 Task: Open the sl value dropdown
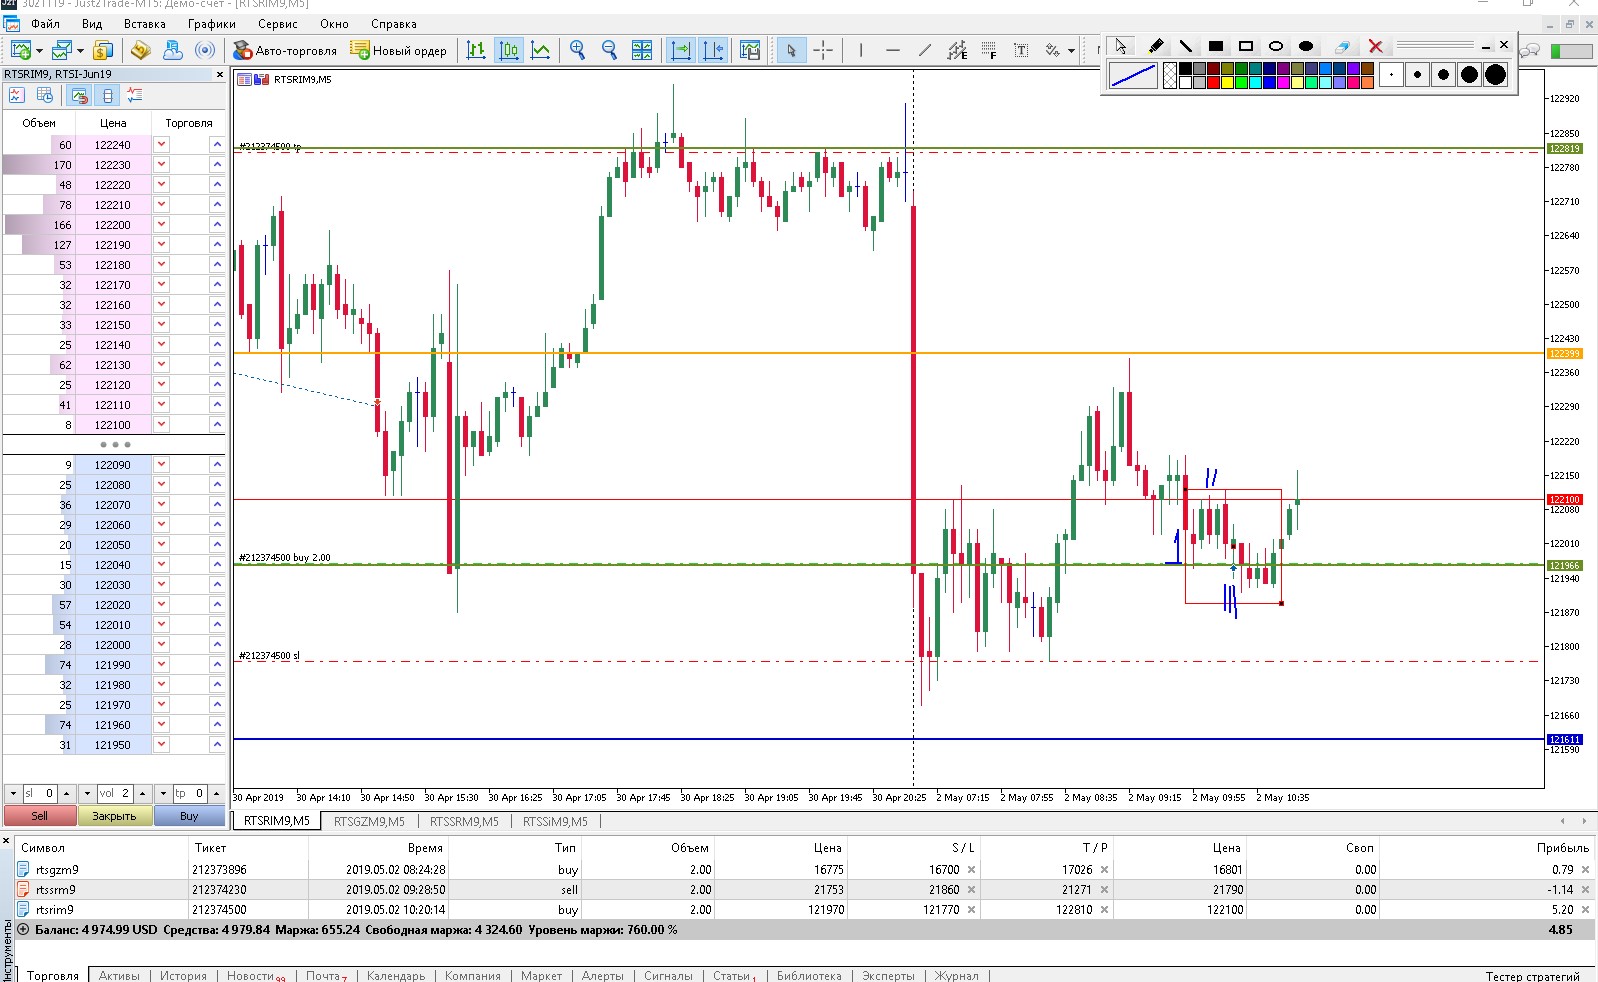[x=13, y=793]
